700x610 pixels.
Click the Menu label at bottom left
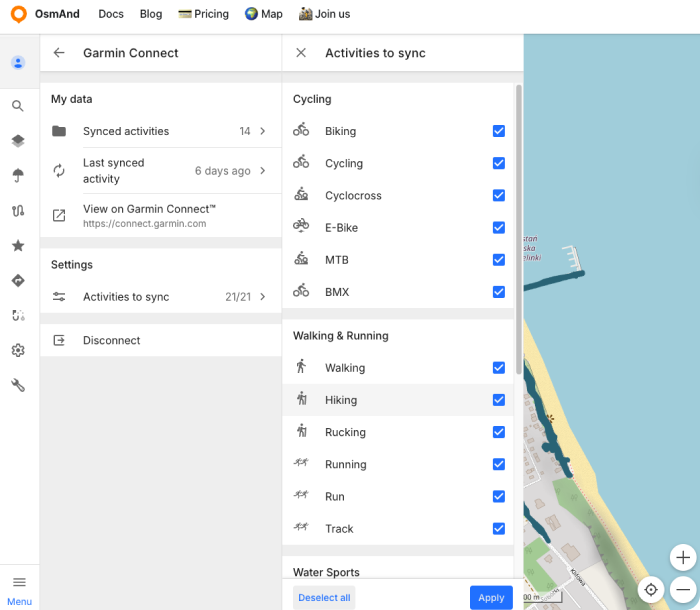[19, 602]
